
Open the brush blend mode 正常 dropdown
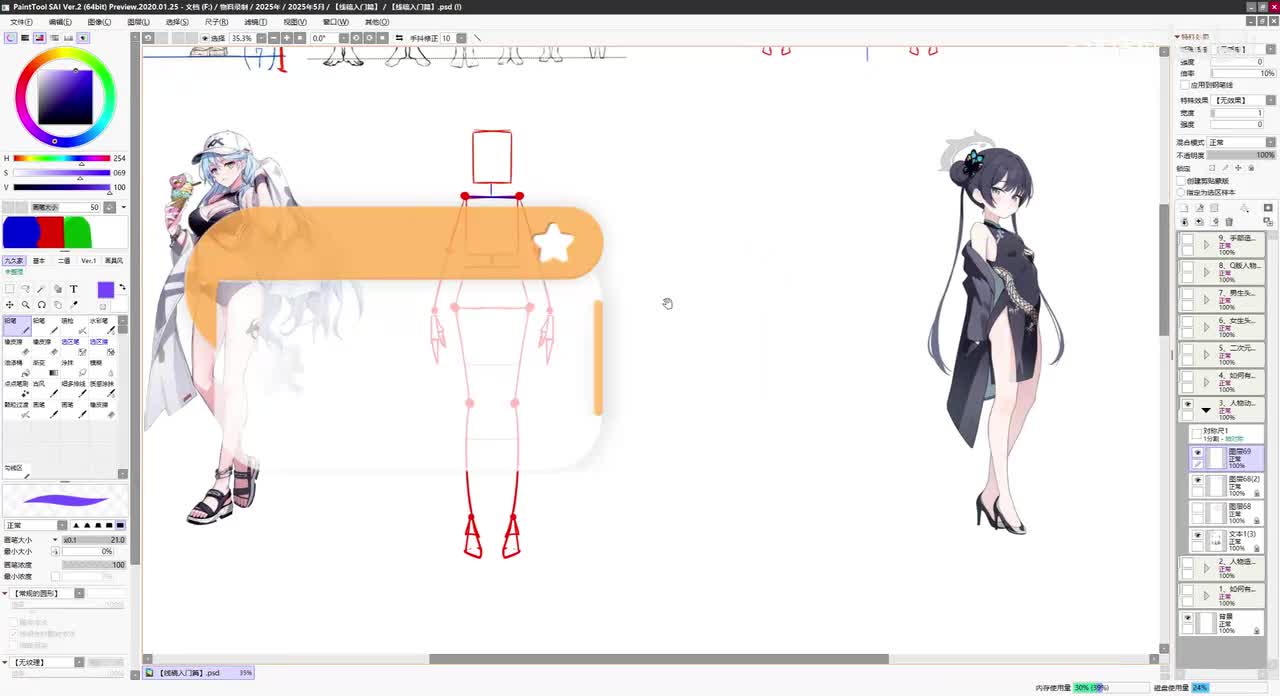tap(30, 525)
